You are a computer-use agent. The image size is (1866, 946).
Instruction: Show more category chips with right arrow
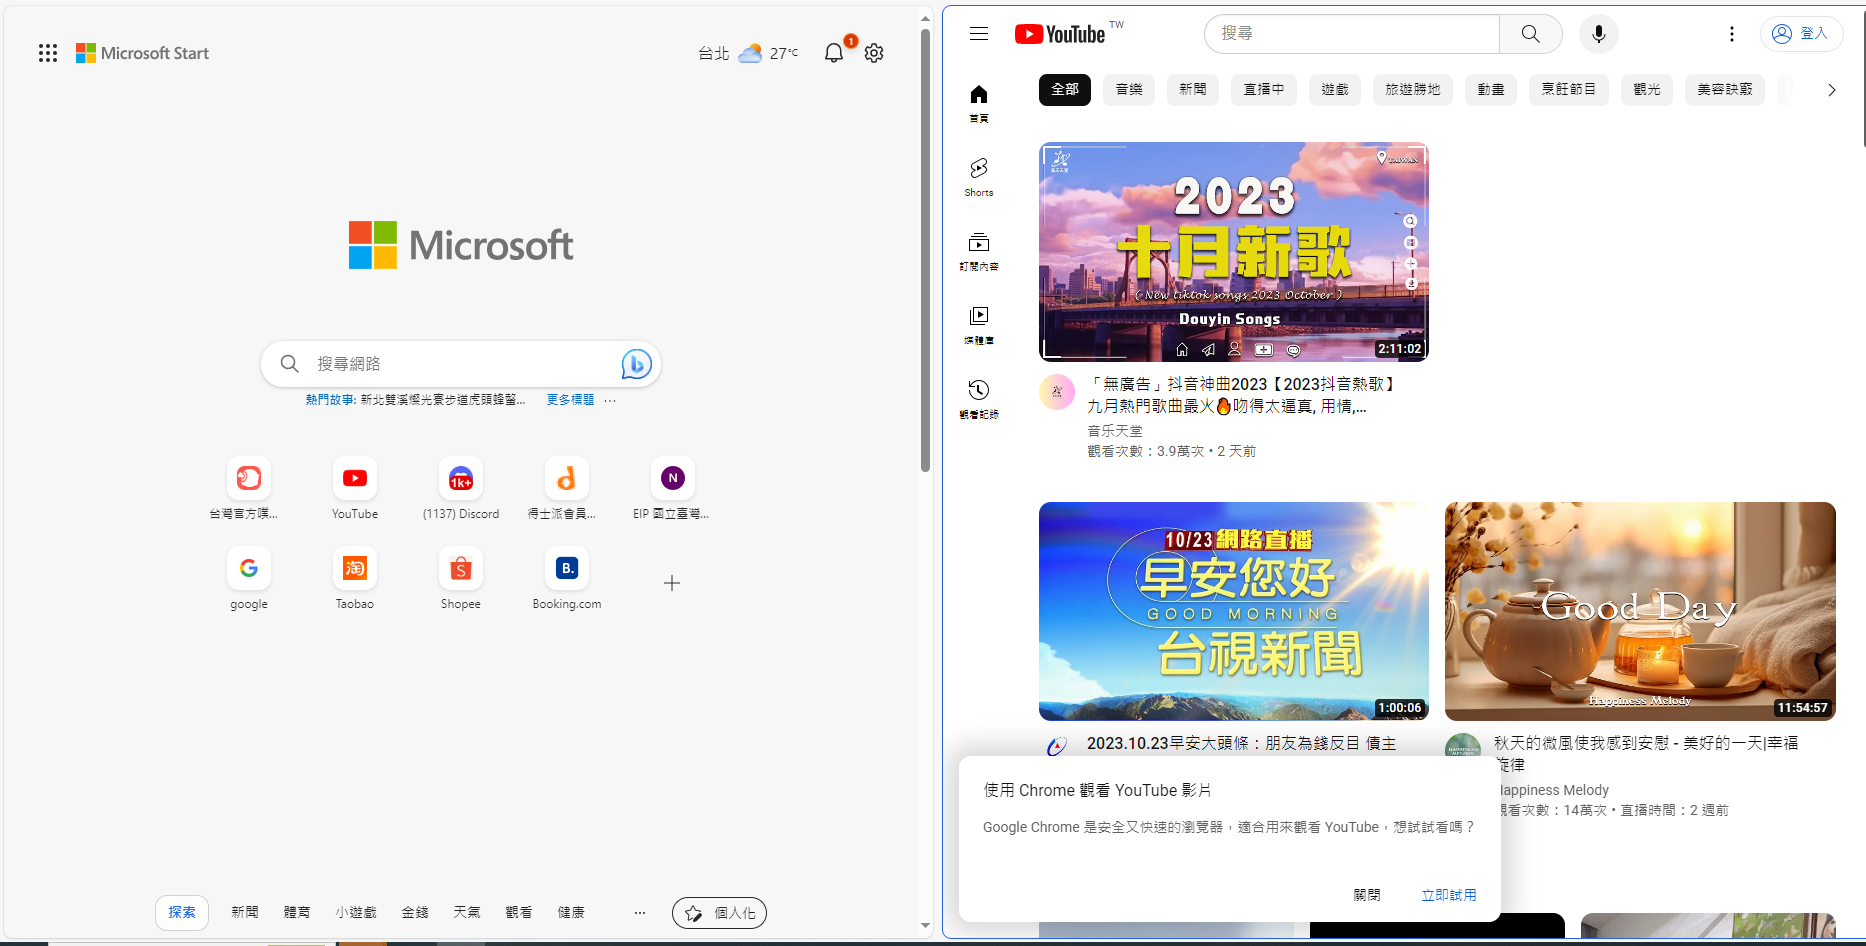coord(1832,90)
